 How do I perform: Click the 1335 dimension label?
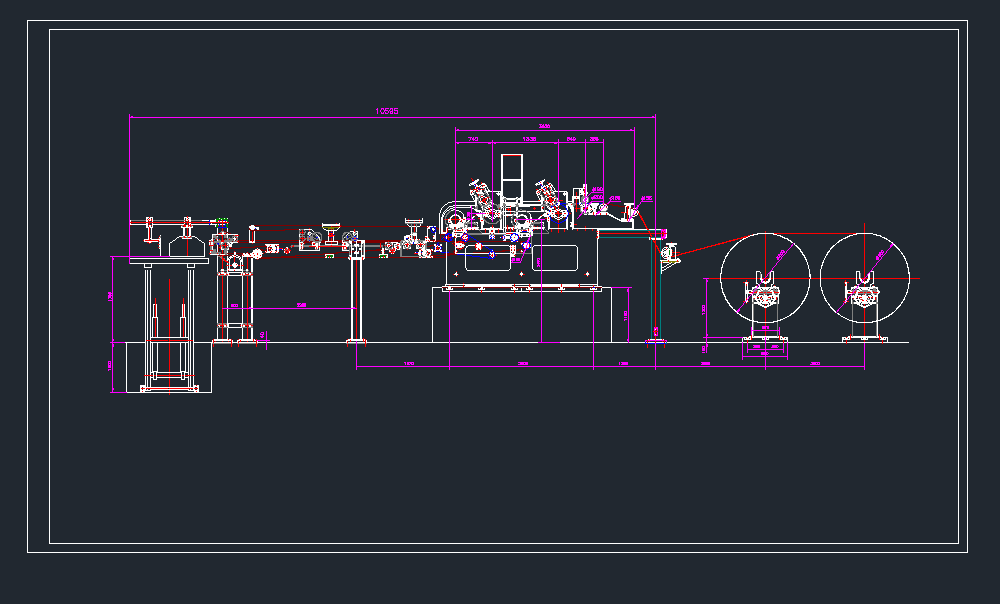pyautogui.click(x=530, y=139)
